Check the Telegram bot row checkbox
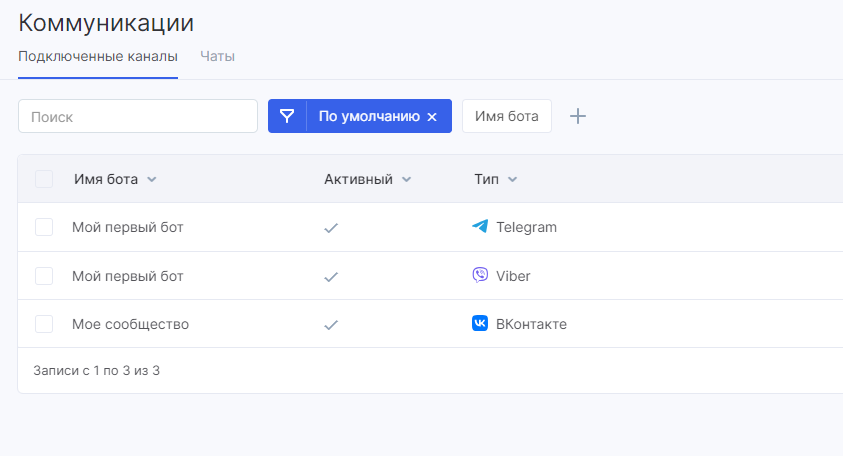Screen dimensions: 843x456 coord(44,227)
